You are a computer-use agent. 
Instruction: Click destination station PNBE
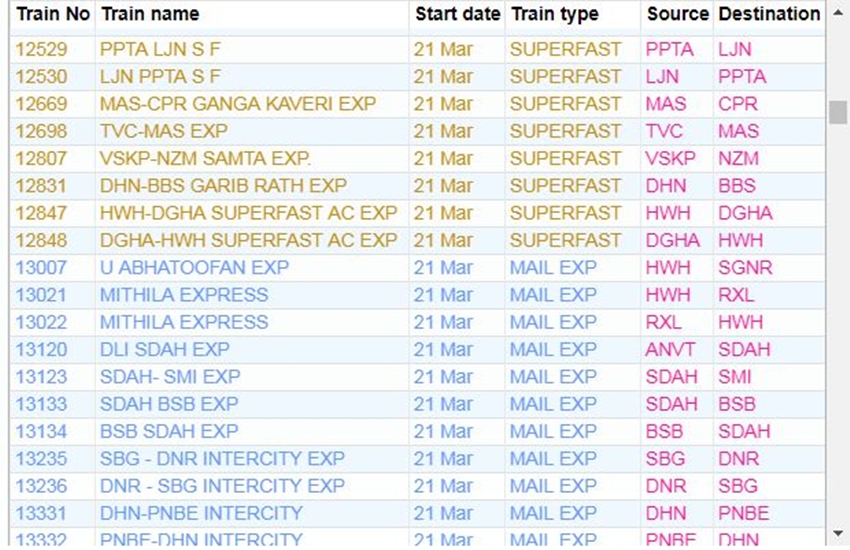743,513
